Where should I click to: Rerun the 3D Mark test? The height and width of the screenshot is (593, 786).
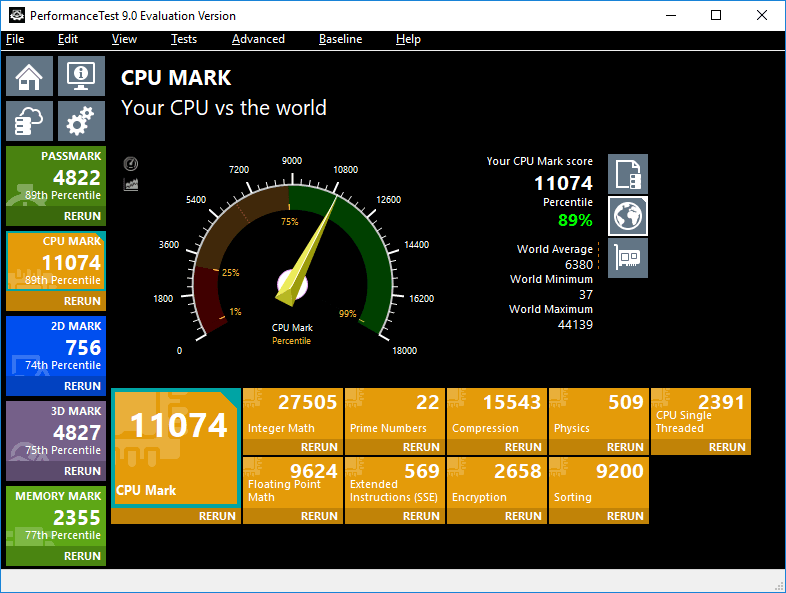pos(56,471)
